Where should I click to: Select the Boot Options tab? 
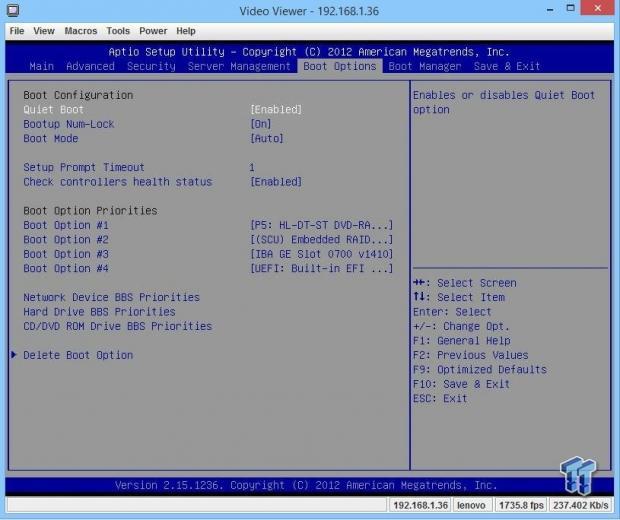click(x=340, y=66)
